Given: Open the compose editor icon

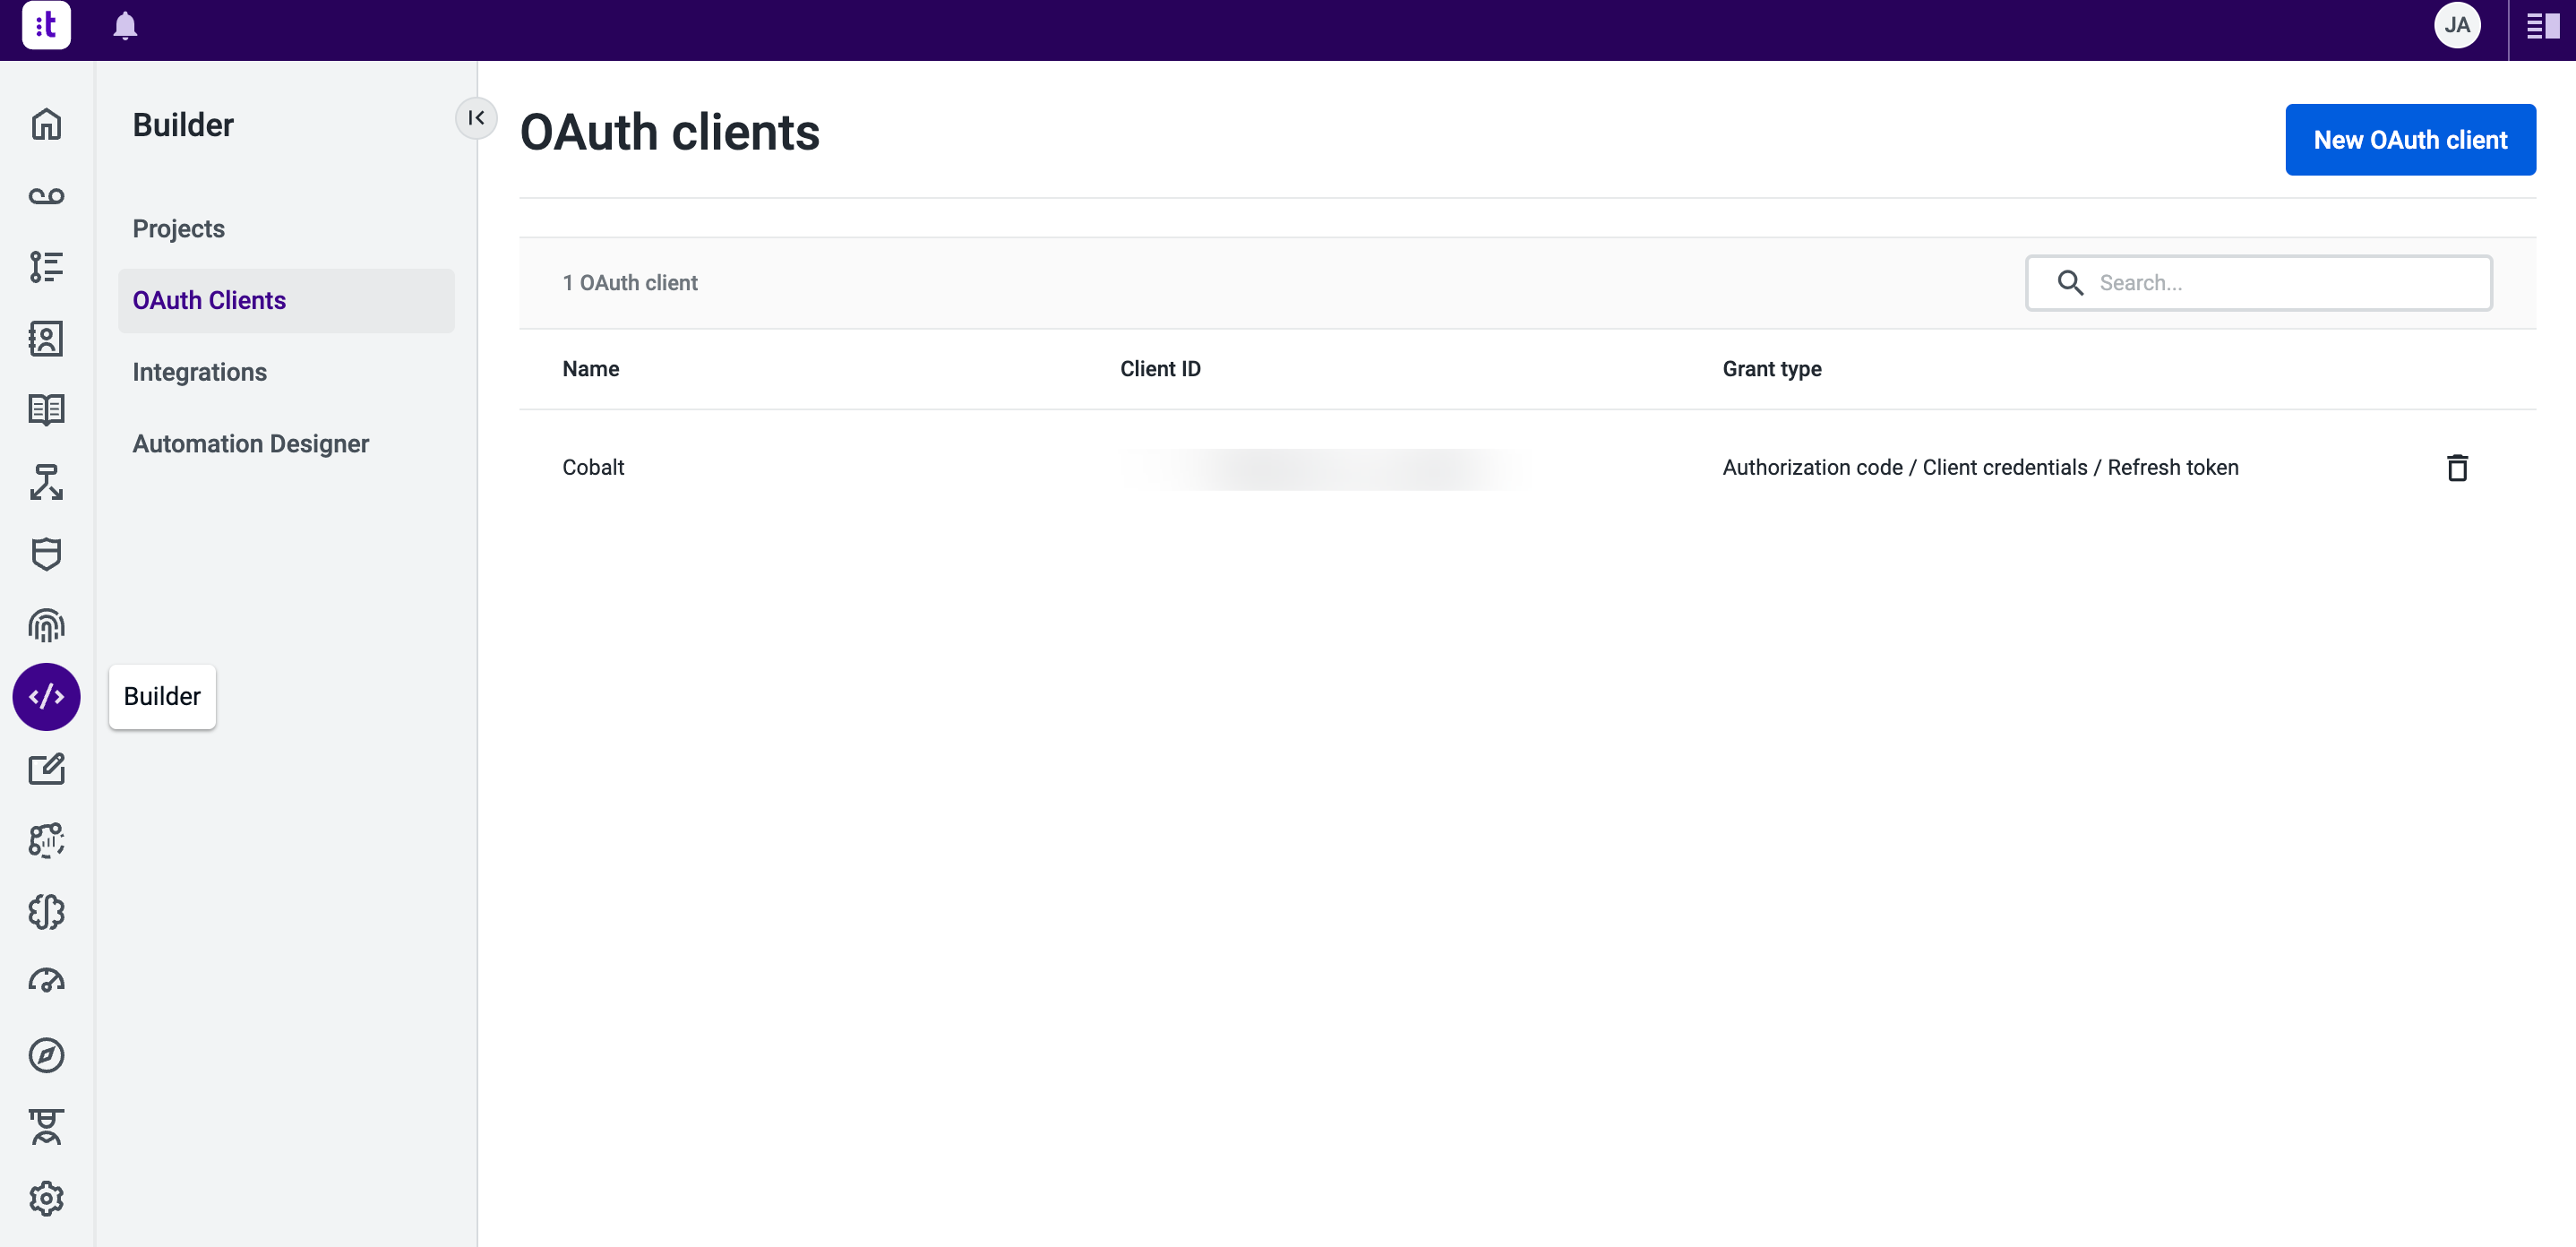Looking at the screenshot, I should tap(46, 769).
